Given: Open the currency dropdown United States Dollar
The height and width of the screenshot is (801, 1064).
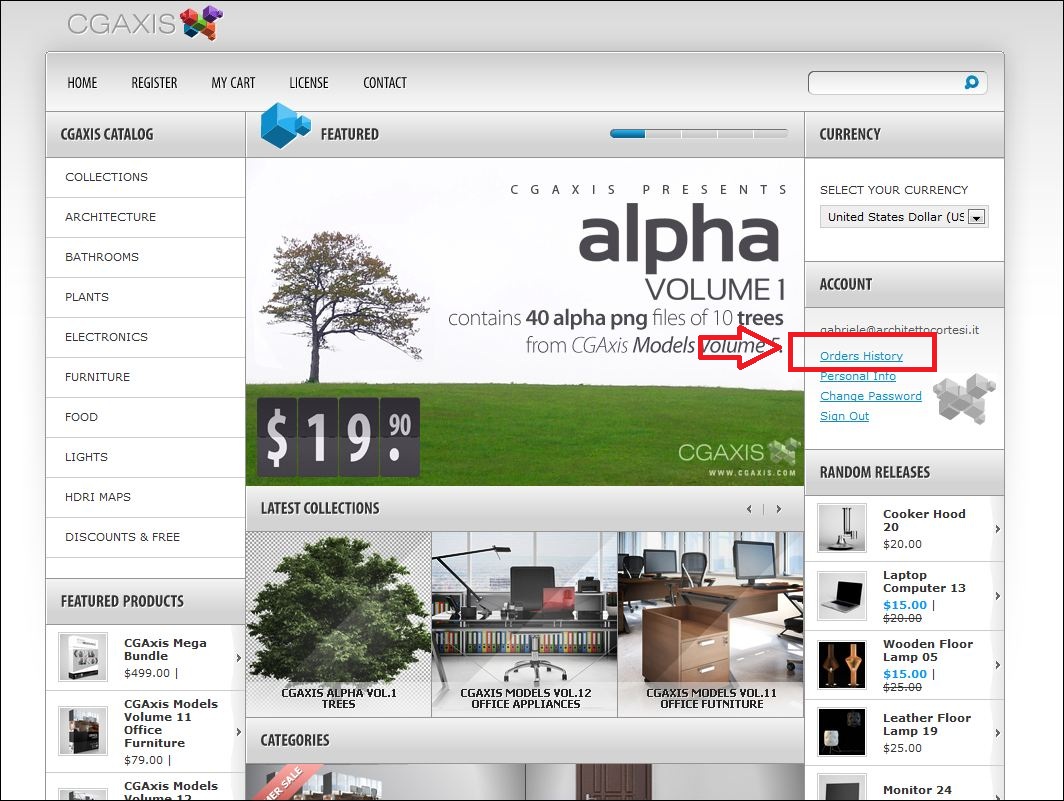Looking at the screenshot, I should (x=904, y=217).
